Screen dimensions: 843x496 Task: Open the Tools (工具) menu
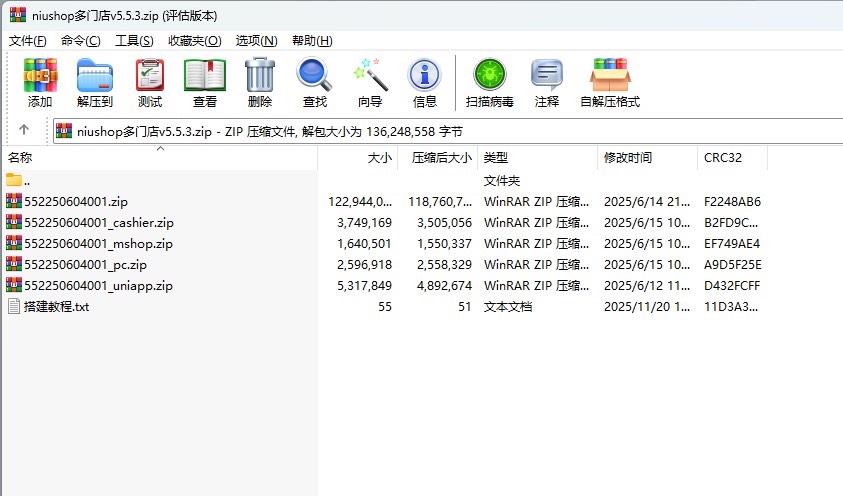tap(134, 40)
